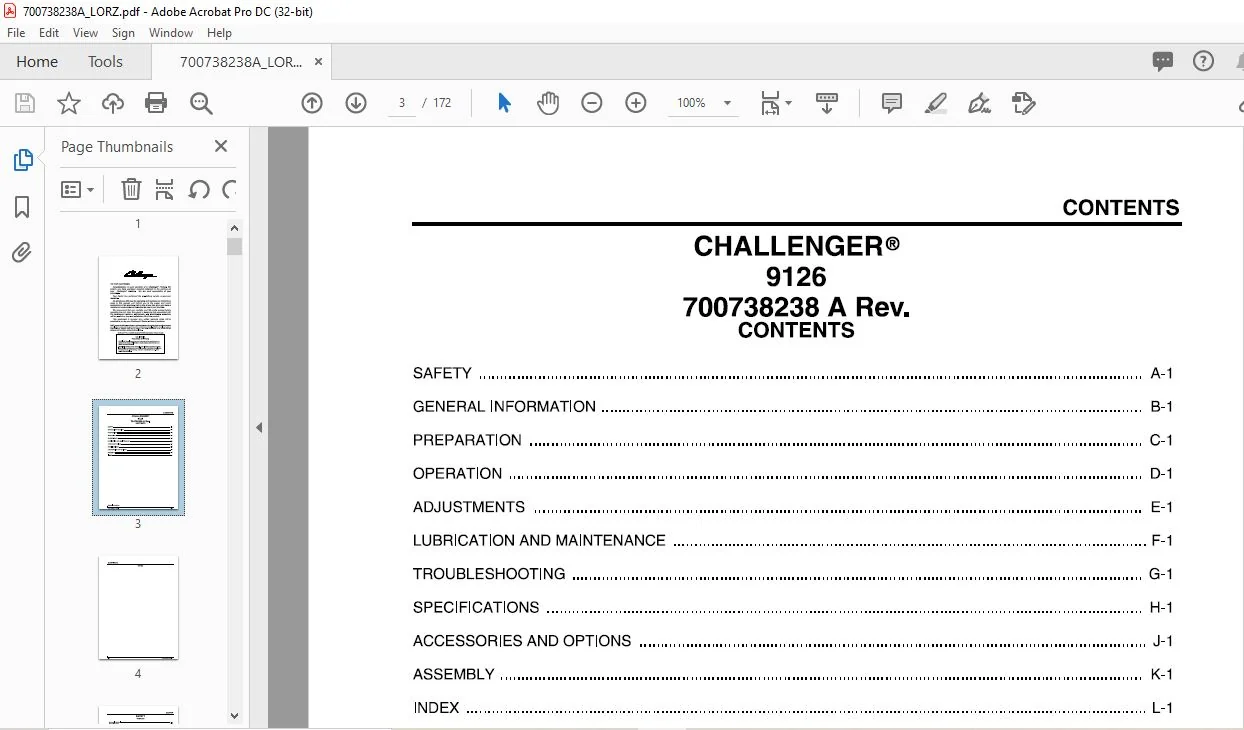
Task: Zoom in with the plus icon
Action: 636,103
